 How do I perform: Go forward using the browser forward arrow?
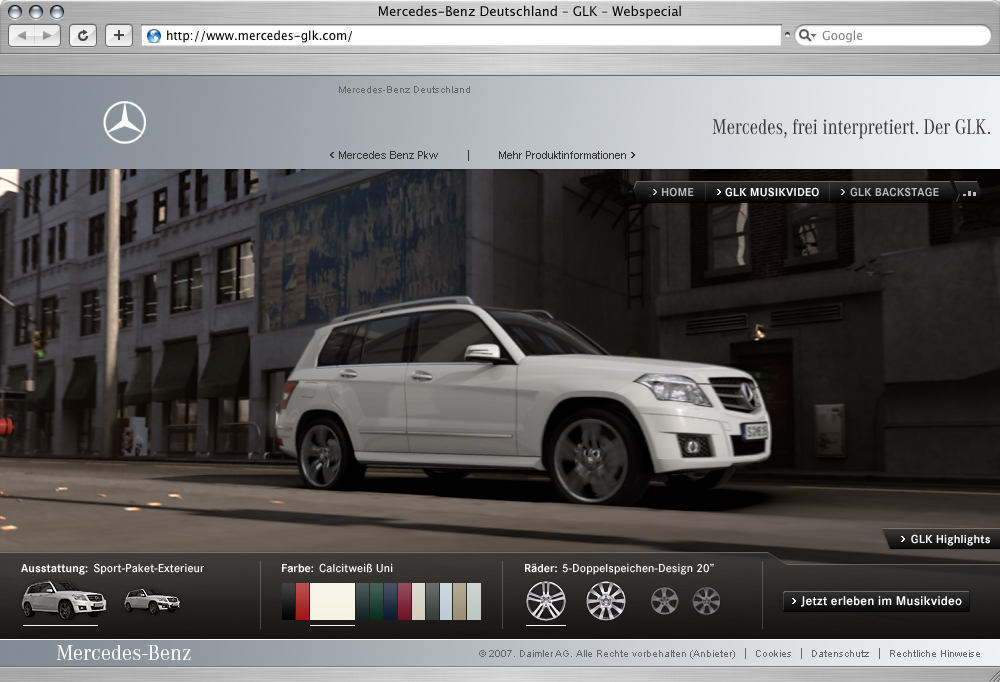(47, 36)
